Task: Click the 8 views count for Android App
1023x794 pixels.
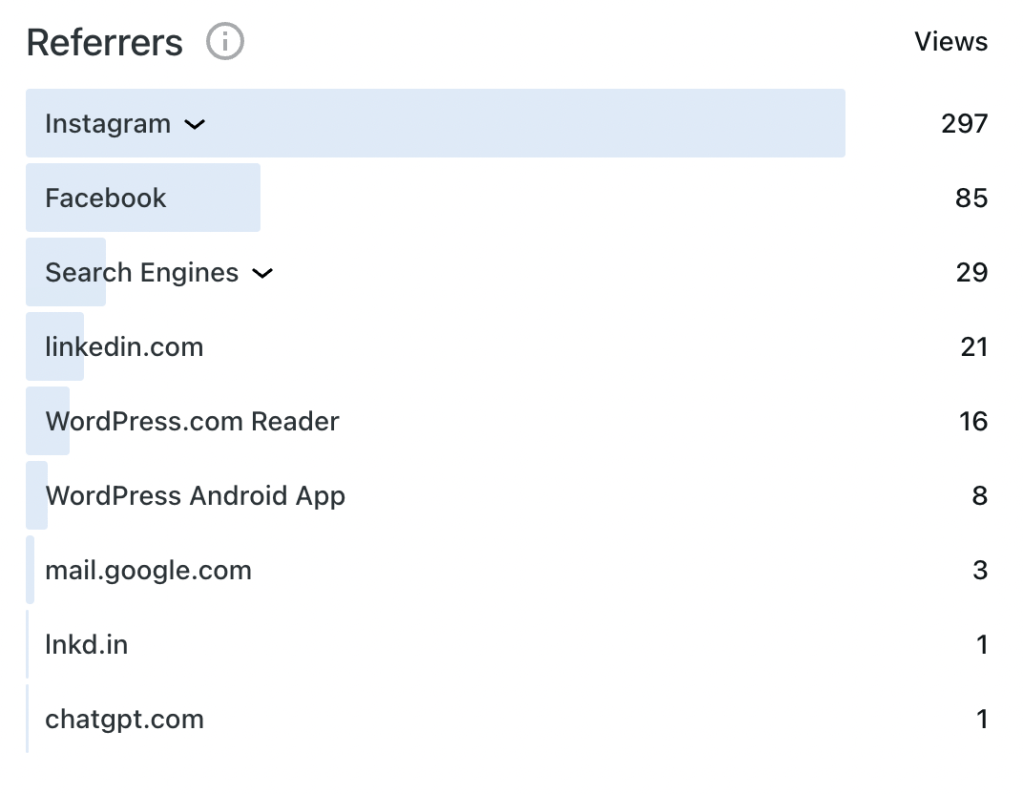Action: 980,496
